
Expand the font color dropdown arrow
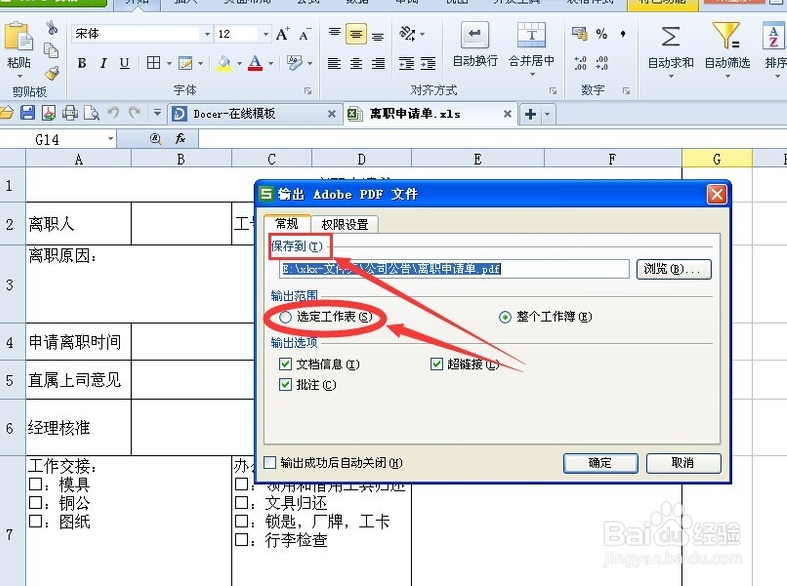(x=271, y=63)
